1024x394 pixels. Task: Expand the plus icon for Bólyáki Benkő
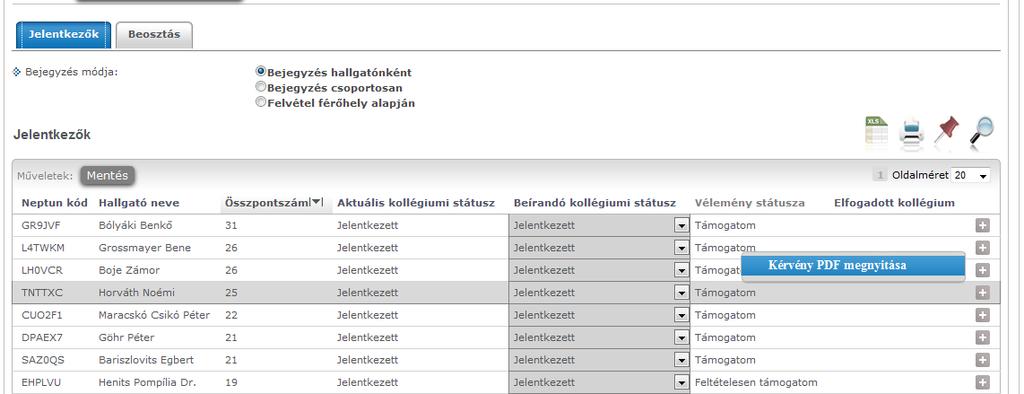click(x=982, y=225)
